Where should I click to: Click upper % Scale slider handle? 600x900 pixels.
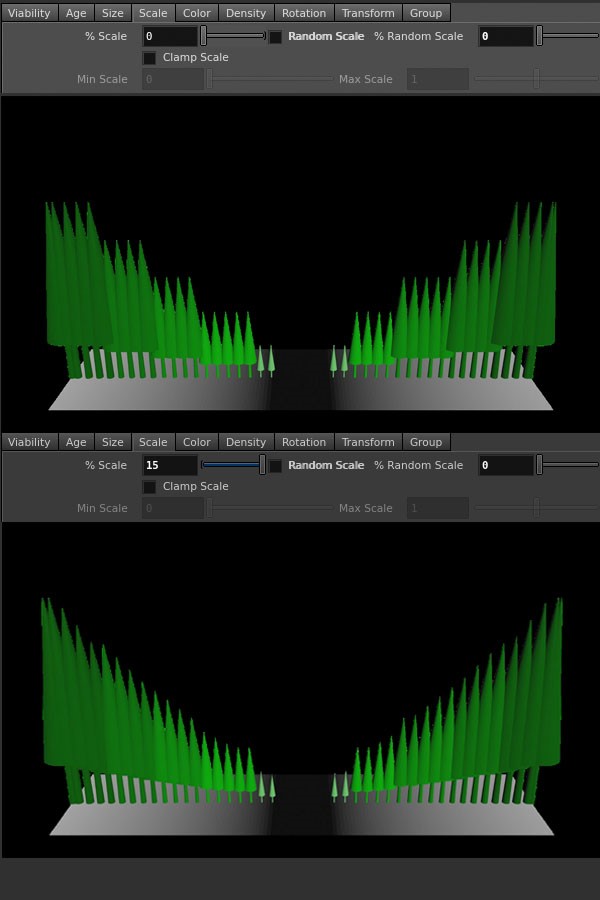pos(203,36)
